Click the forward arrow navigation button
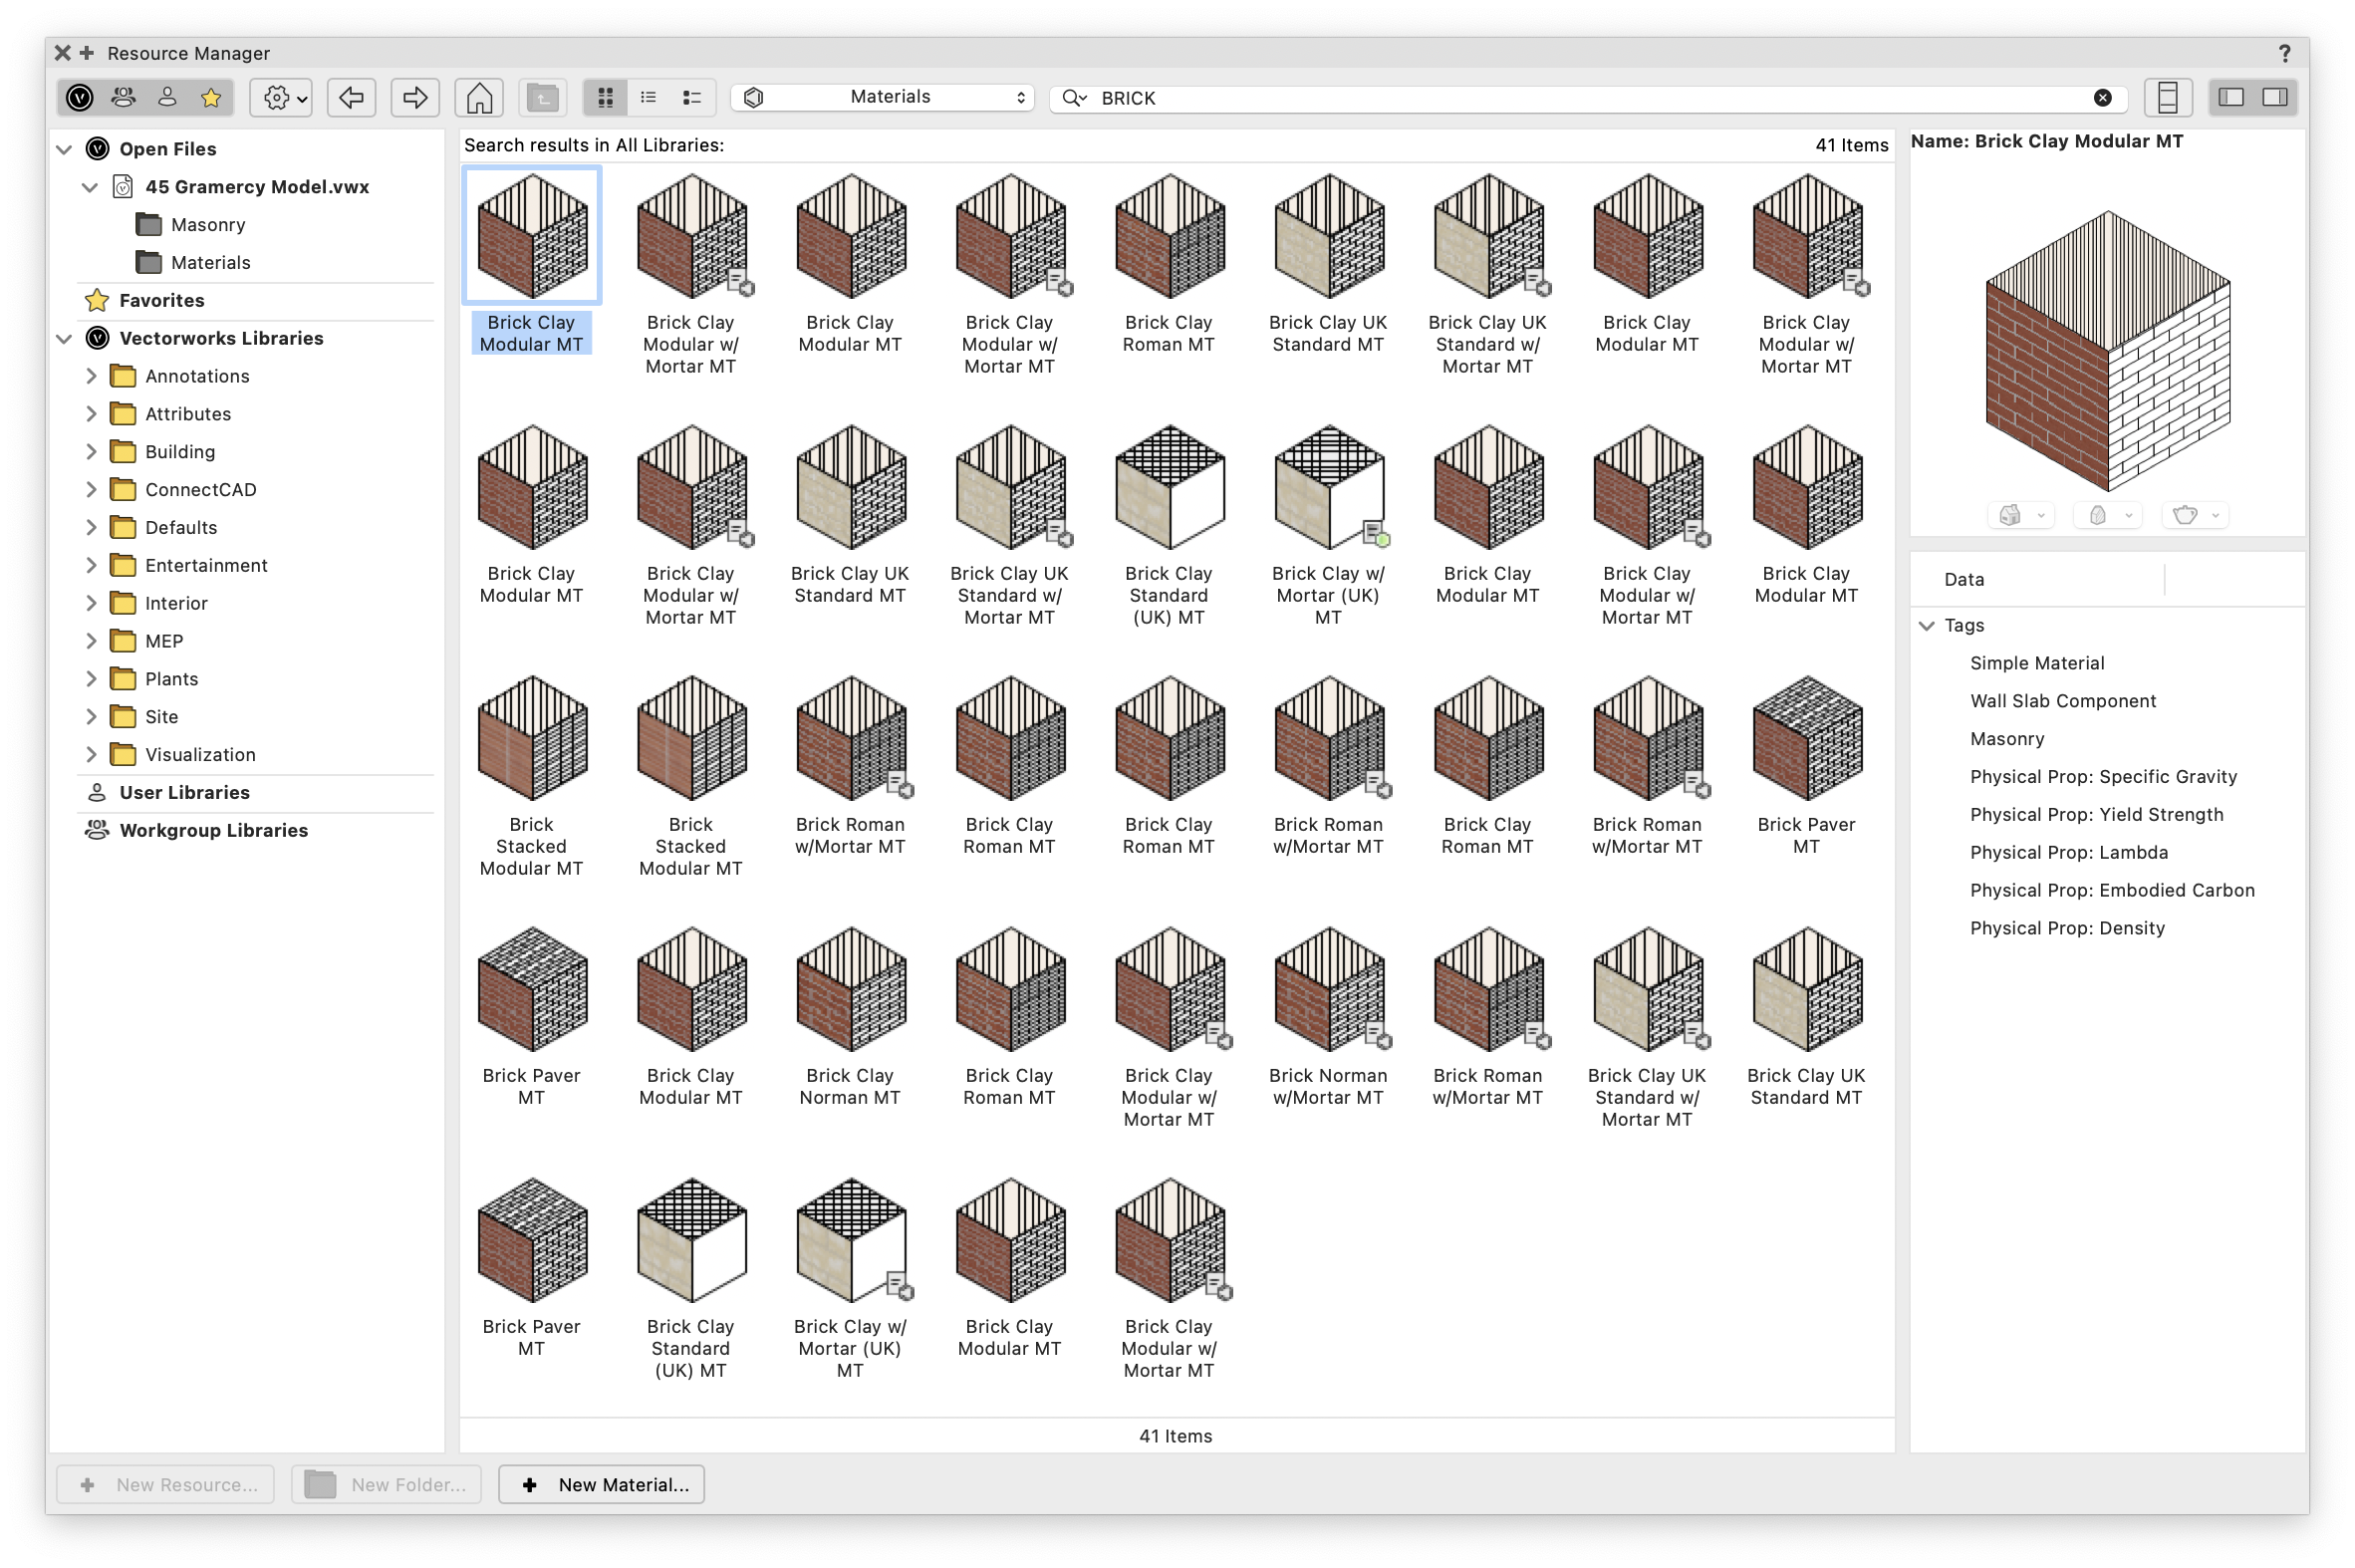 coord(415,97)
